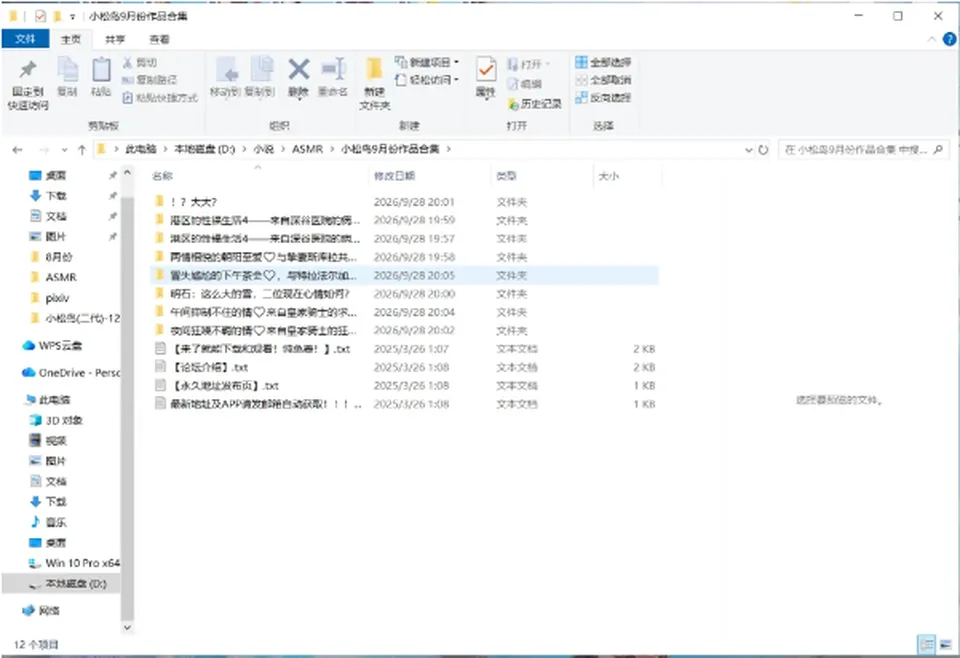Navigate to ASMR in the address breadcrumb
Screen dimensions: 960x658
tap(307, 149)
